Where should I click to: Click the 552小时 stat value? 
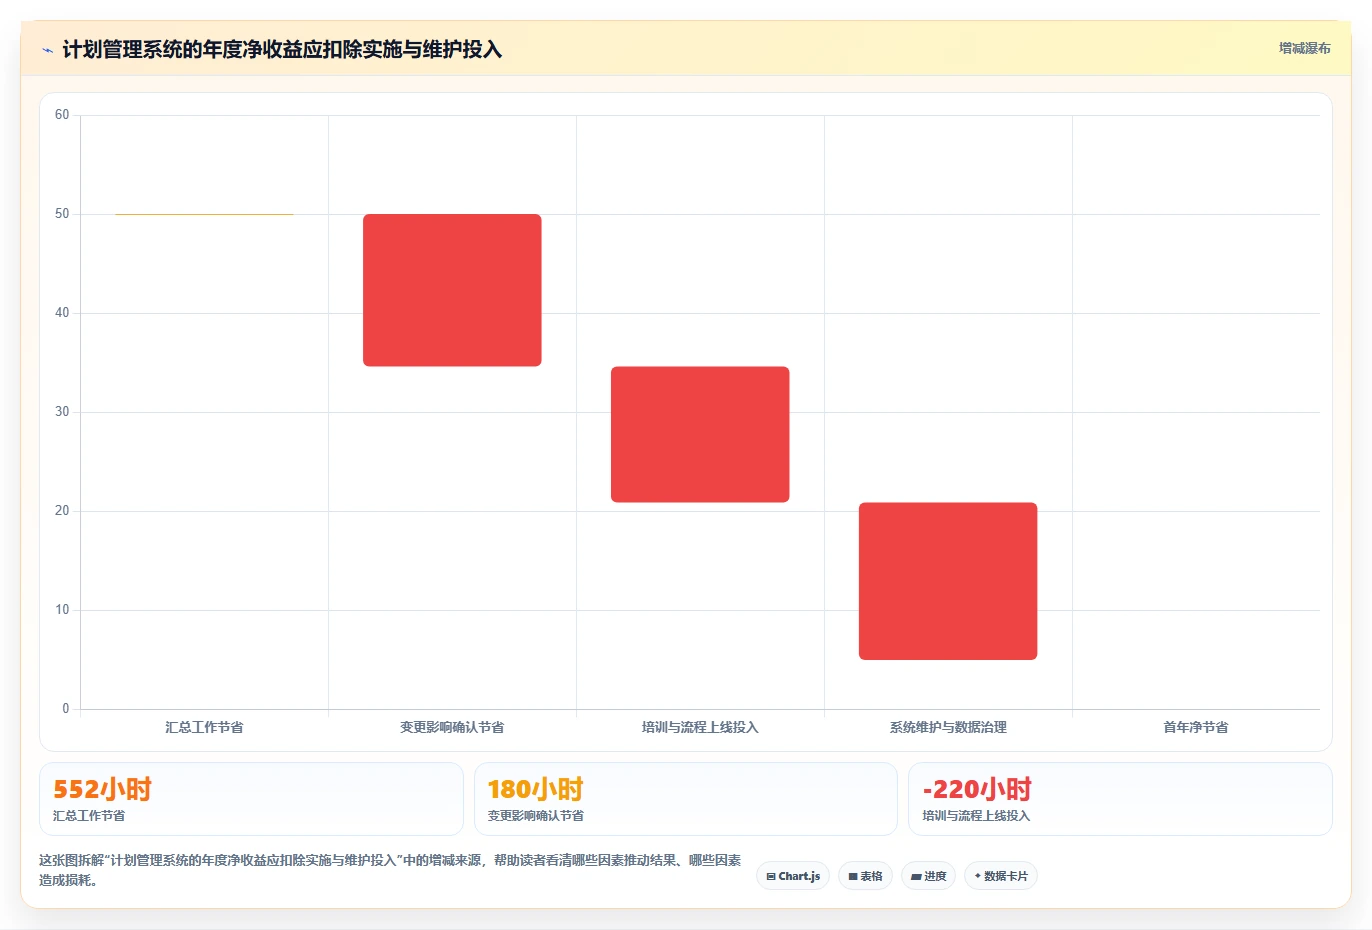(x=102, y=790)
